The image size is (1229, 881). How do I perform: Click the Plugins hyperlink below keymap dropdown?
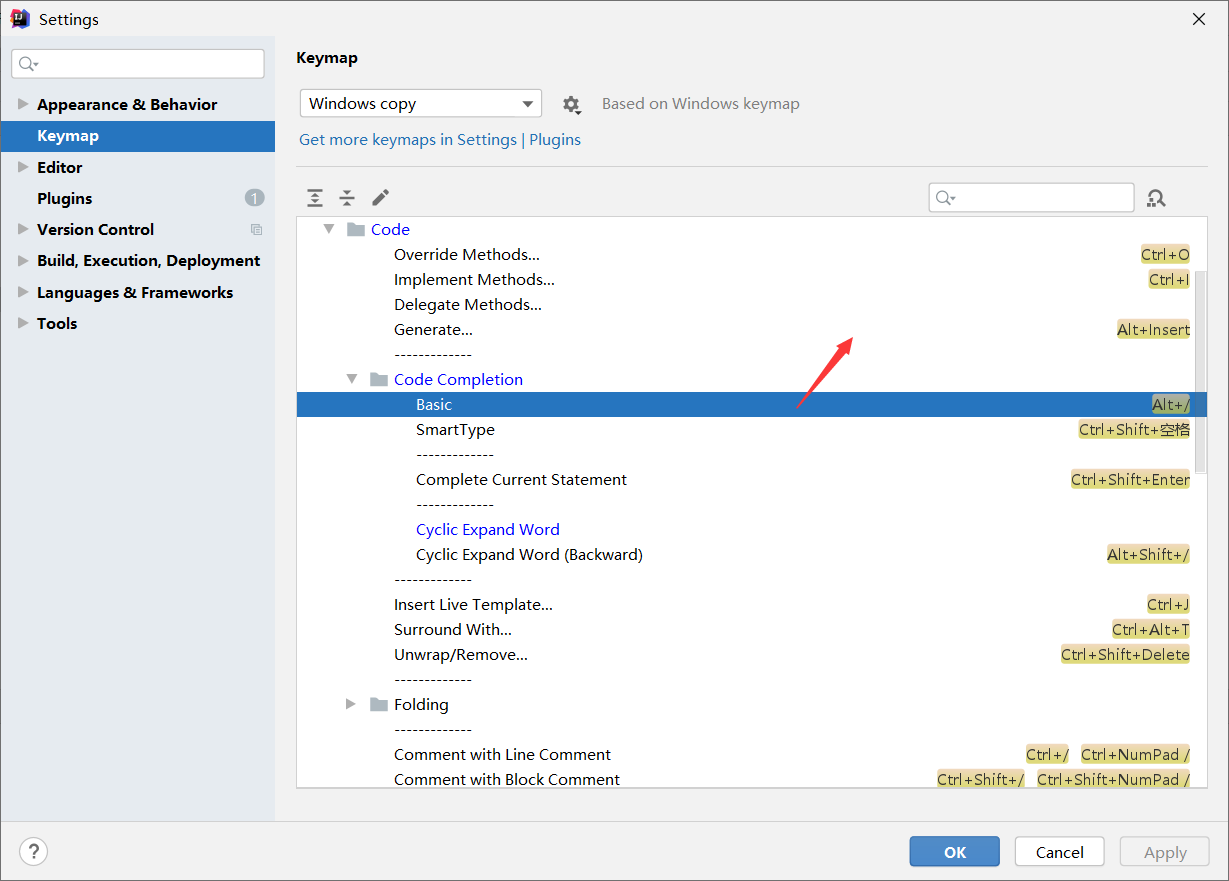555,140
